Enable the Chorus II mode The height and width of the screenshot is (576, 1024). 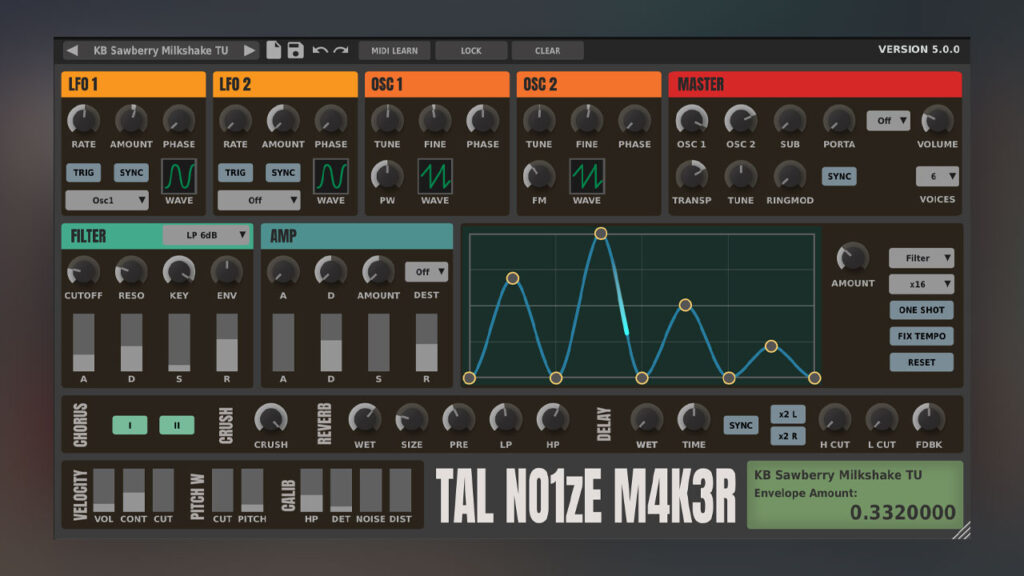tap(177, 423)
